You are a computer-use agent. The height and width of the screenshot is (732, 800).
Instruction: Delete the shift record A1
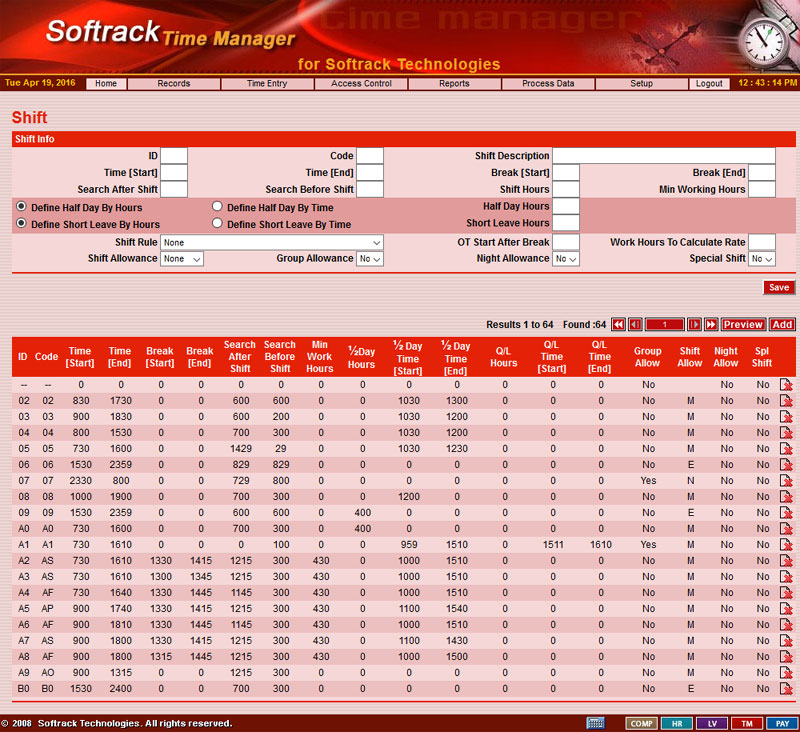click(786, 545)
